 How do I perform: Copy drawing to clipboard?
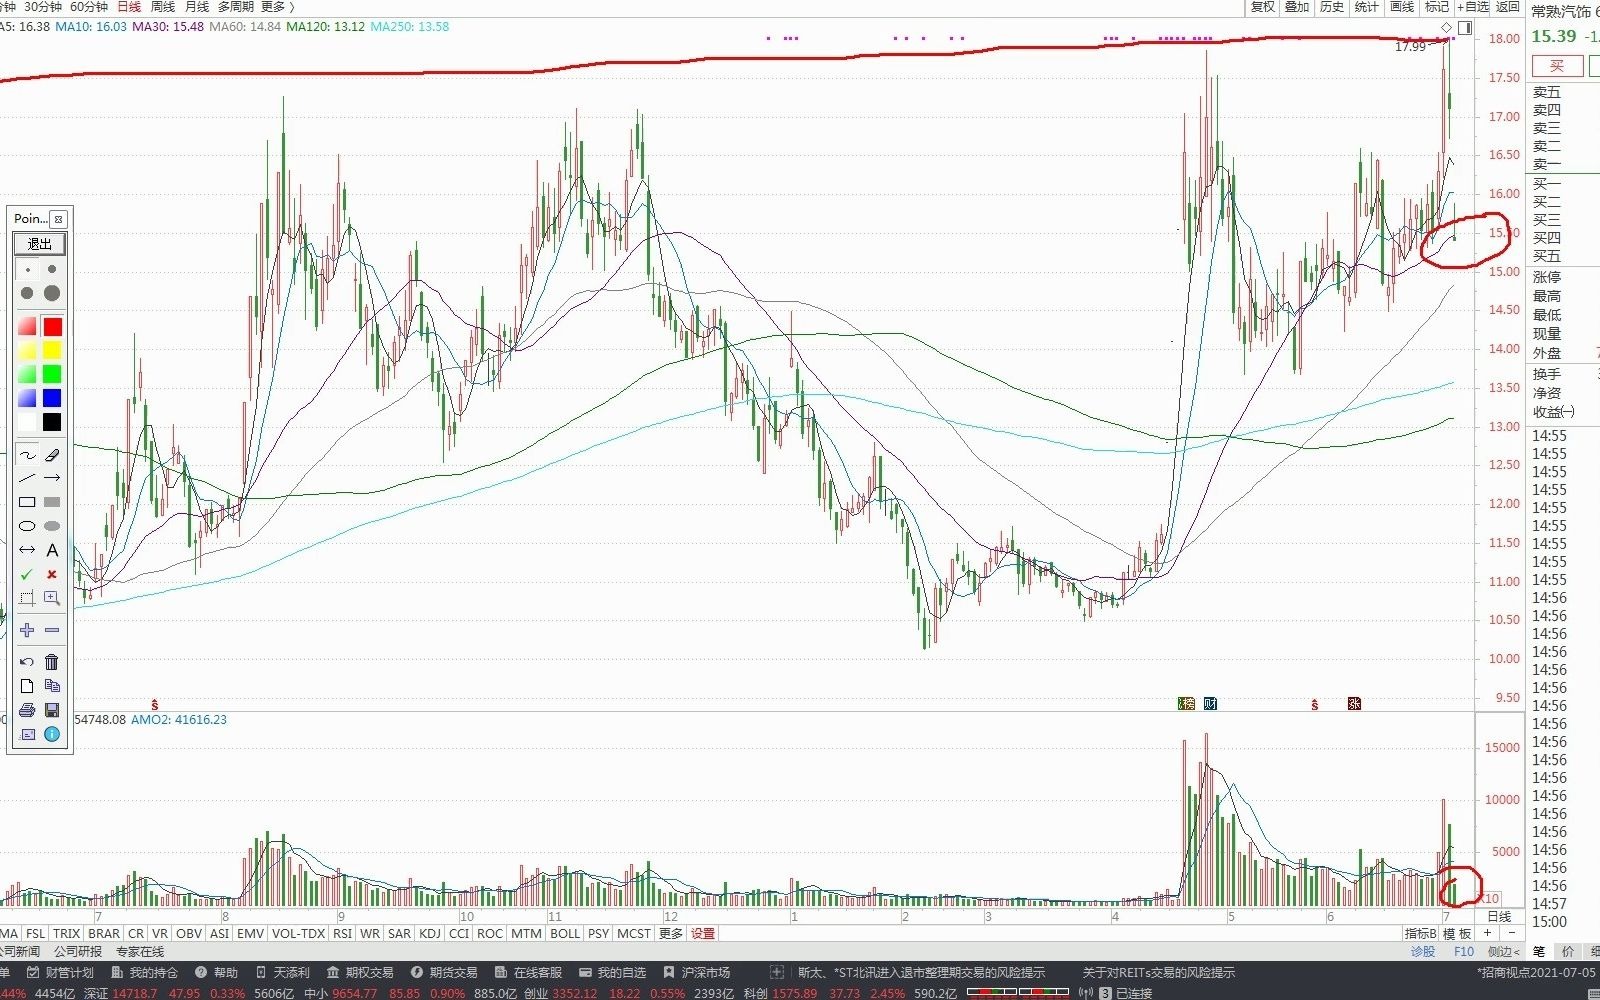pyautogui.click(x=52, y=686)
